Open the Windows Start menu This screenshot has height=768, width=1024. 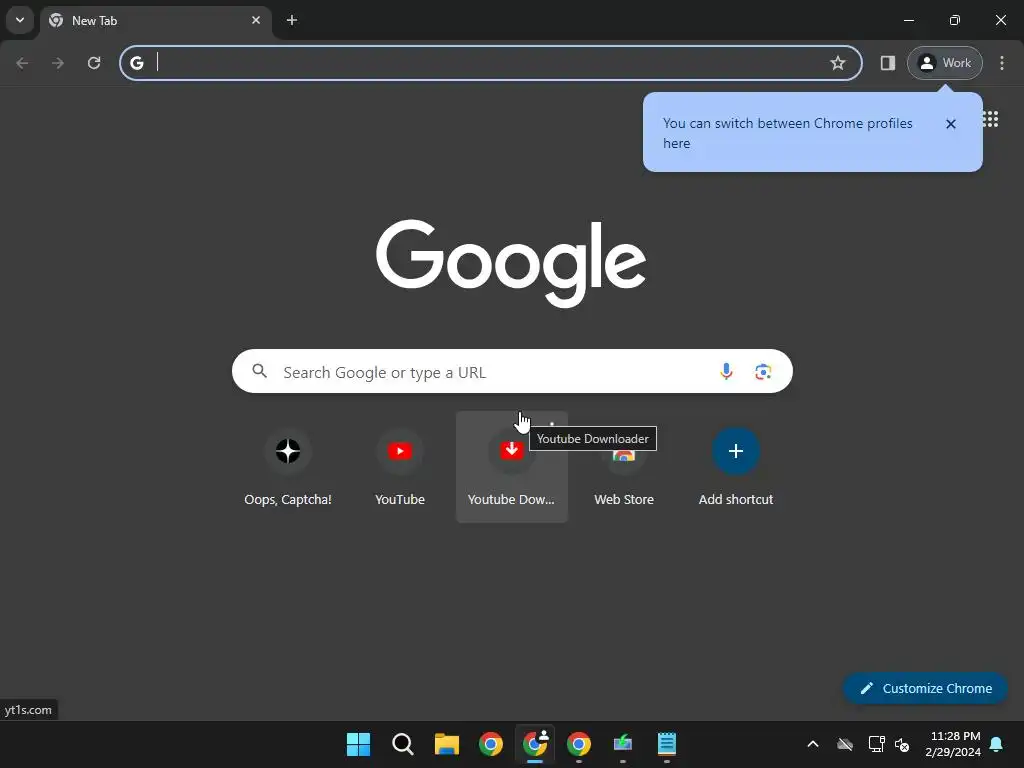[x=359, y=744]
